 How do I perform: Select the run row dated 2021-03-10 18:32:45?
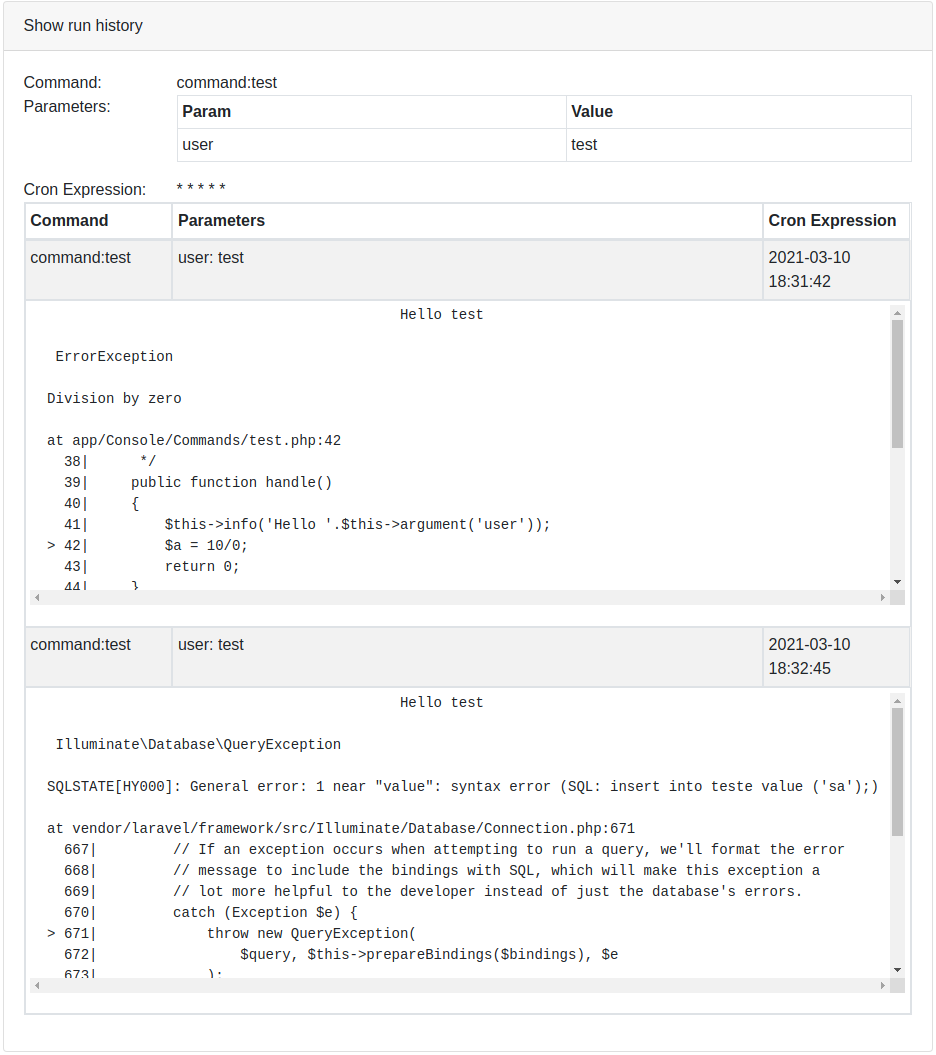pyautogui.click(x=467, y=657)
